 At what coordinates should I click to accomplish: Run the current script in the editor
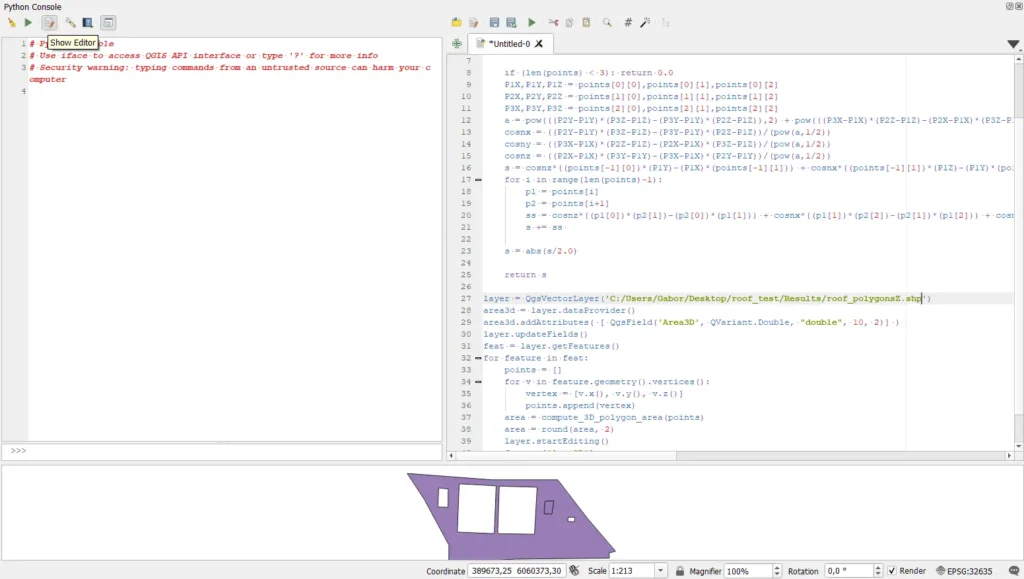coord(532,22)
